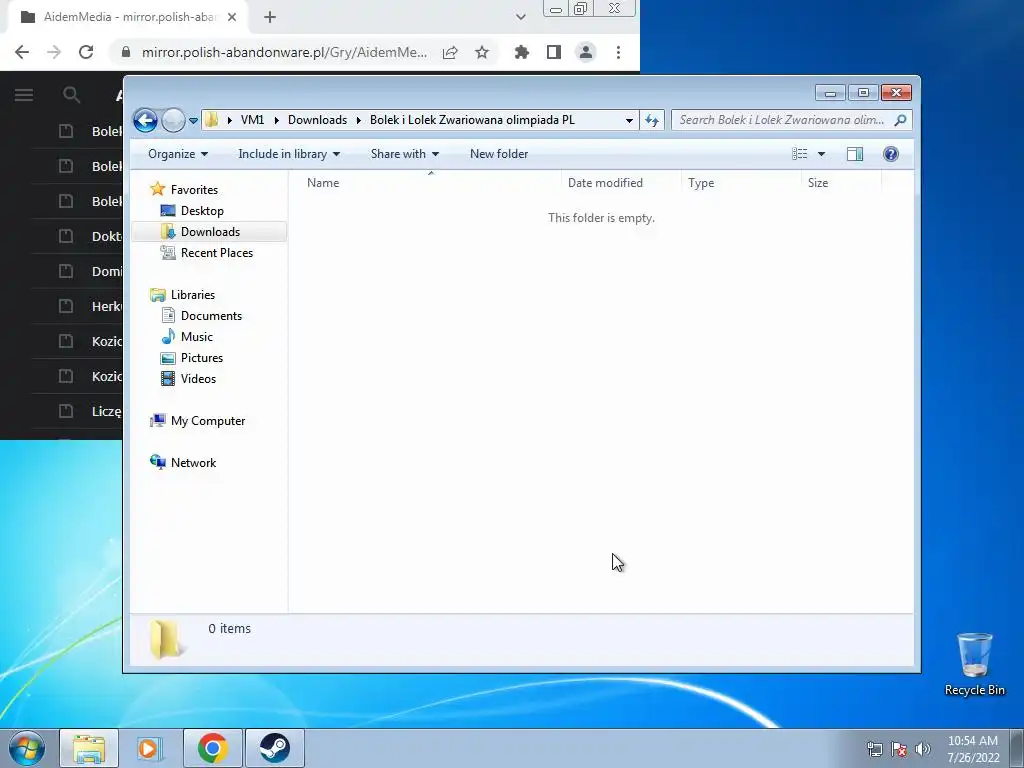The height and width of the screenshot is (768, 1024).
Task: Select My Computer in navigation pane
Action: click(x=208, y=421)
